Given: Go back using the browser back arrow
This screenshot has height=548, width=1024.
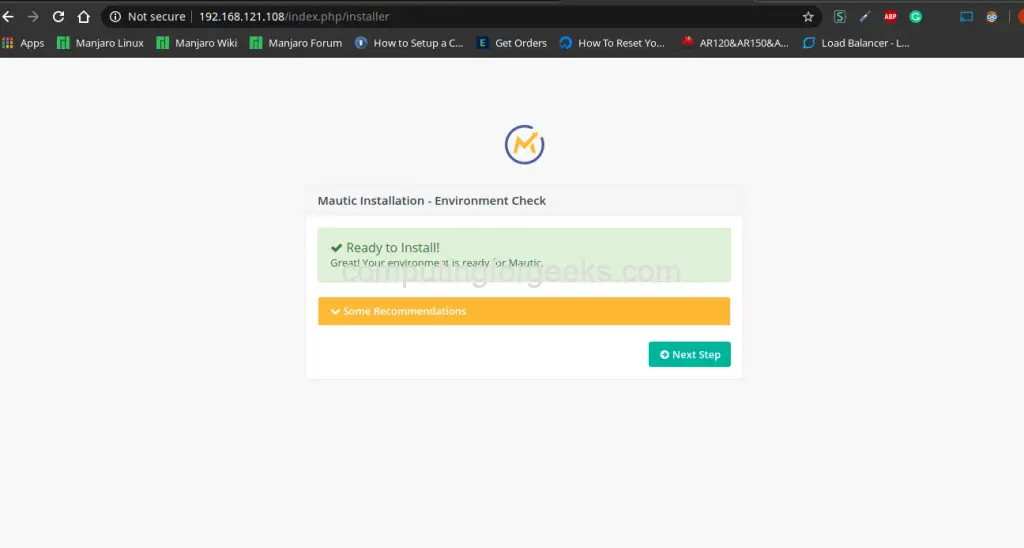Looking at the screenshot, I should 8,17.
